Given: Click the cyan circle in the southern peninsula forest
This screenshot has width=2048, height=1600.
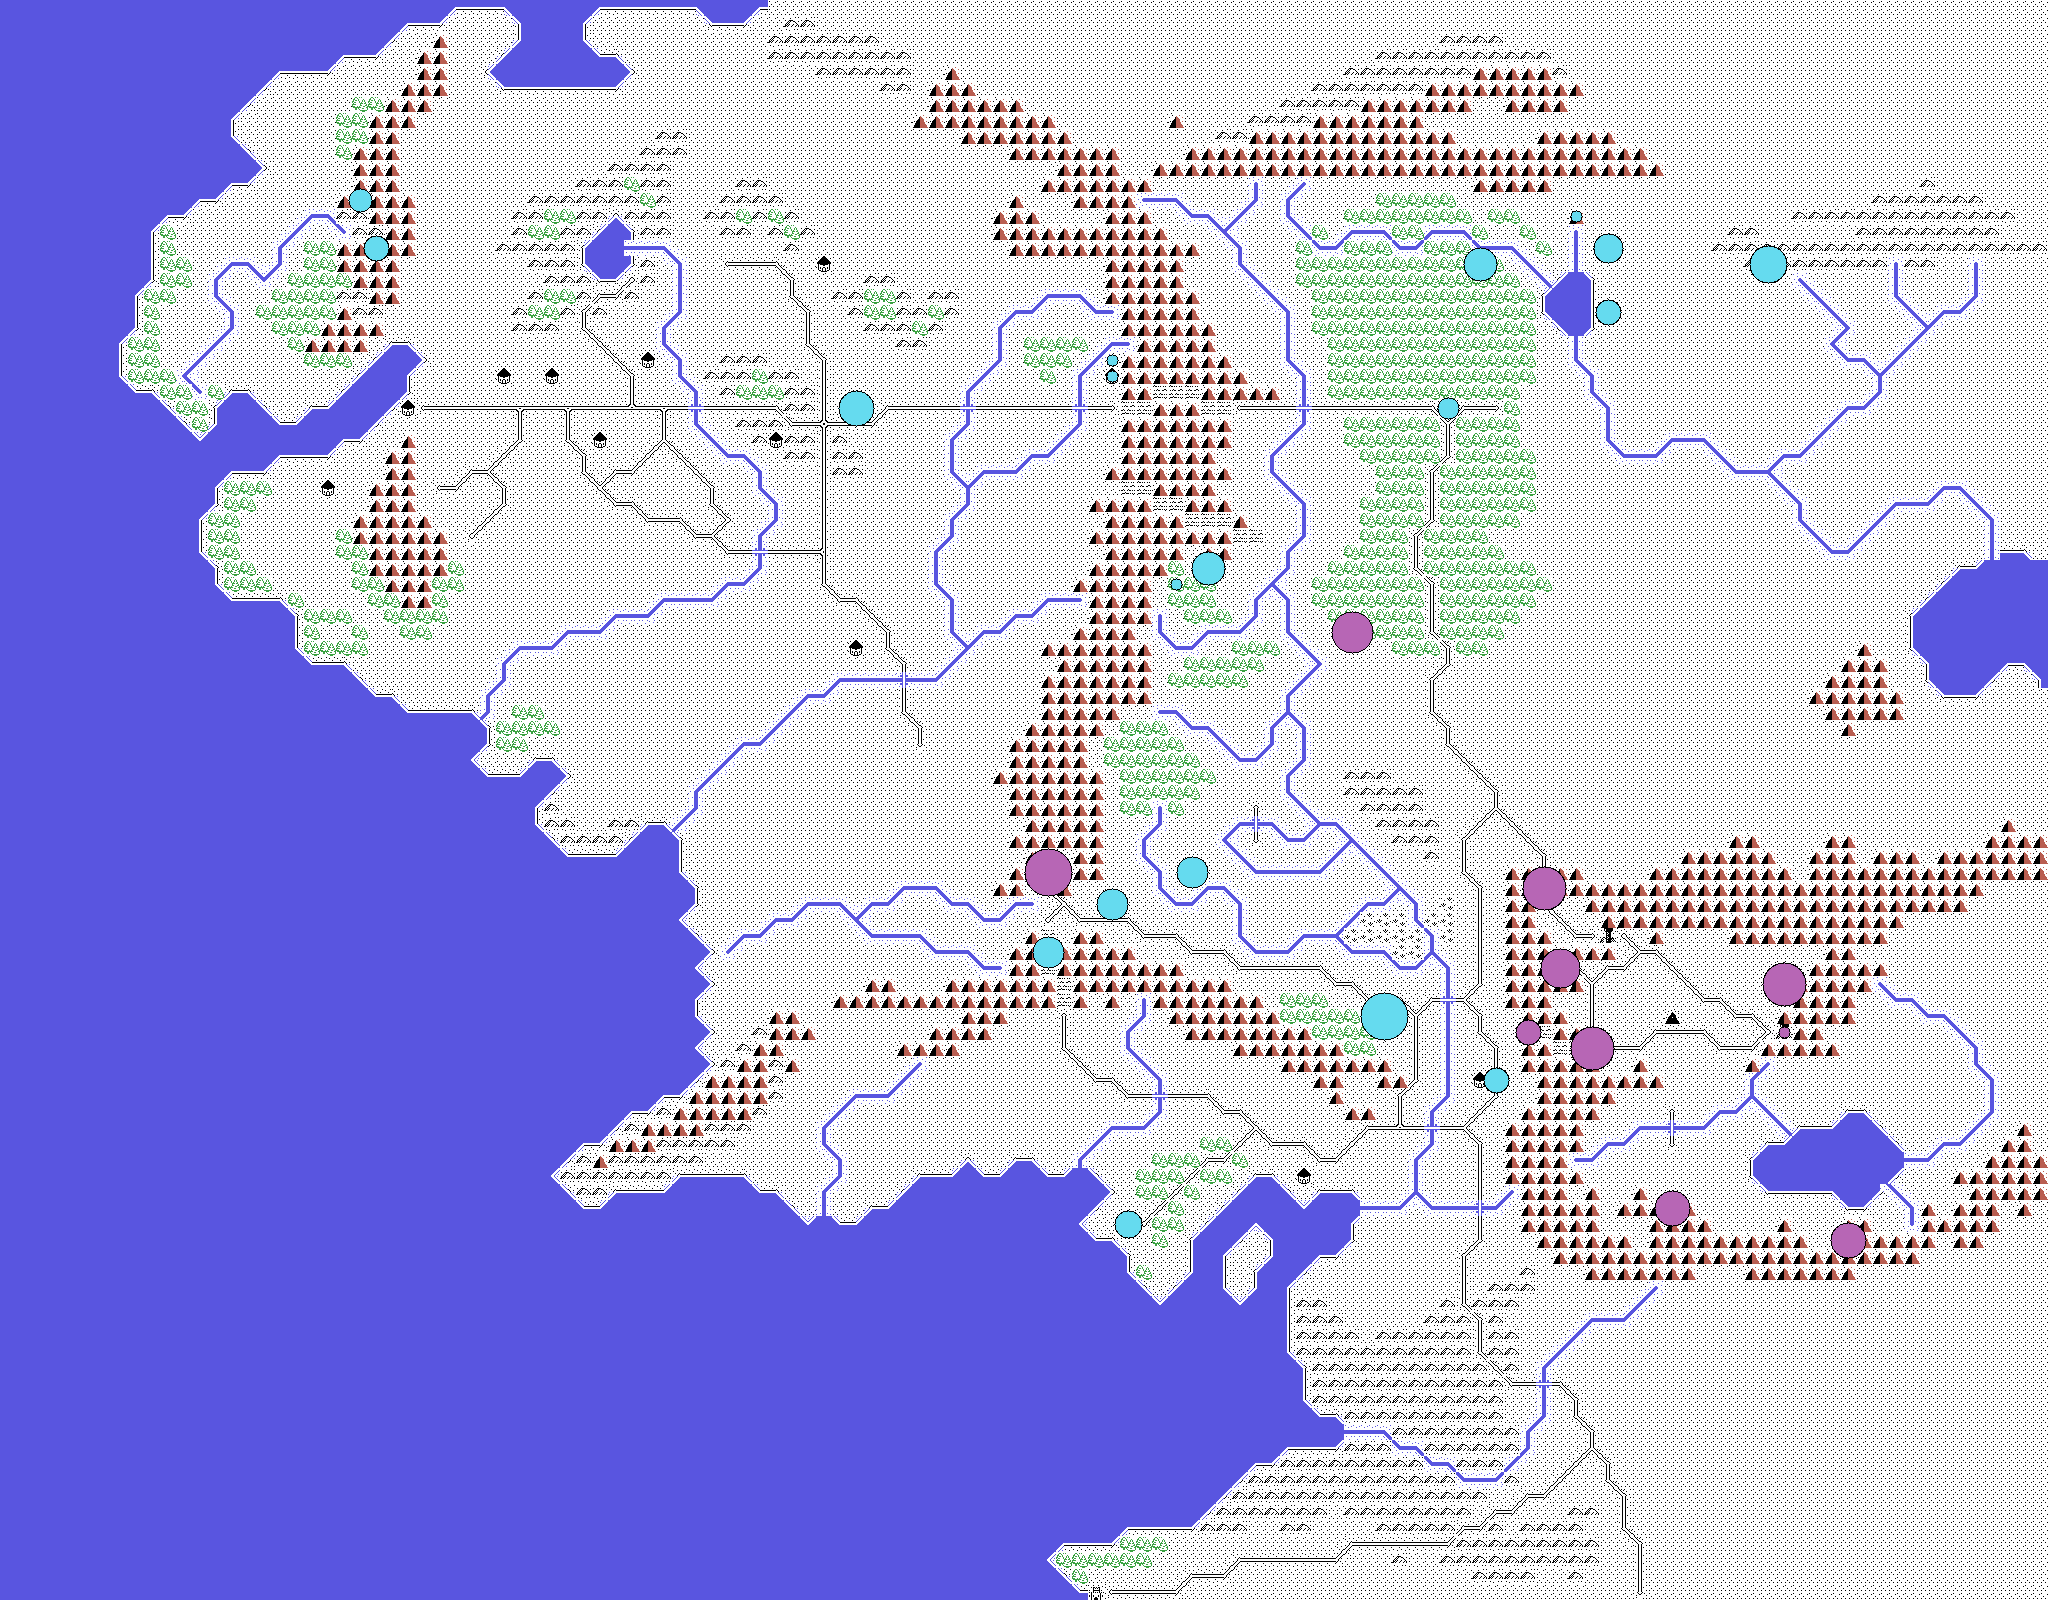Looking at the screenshot, I should click(x=1128, y=1224).
